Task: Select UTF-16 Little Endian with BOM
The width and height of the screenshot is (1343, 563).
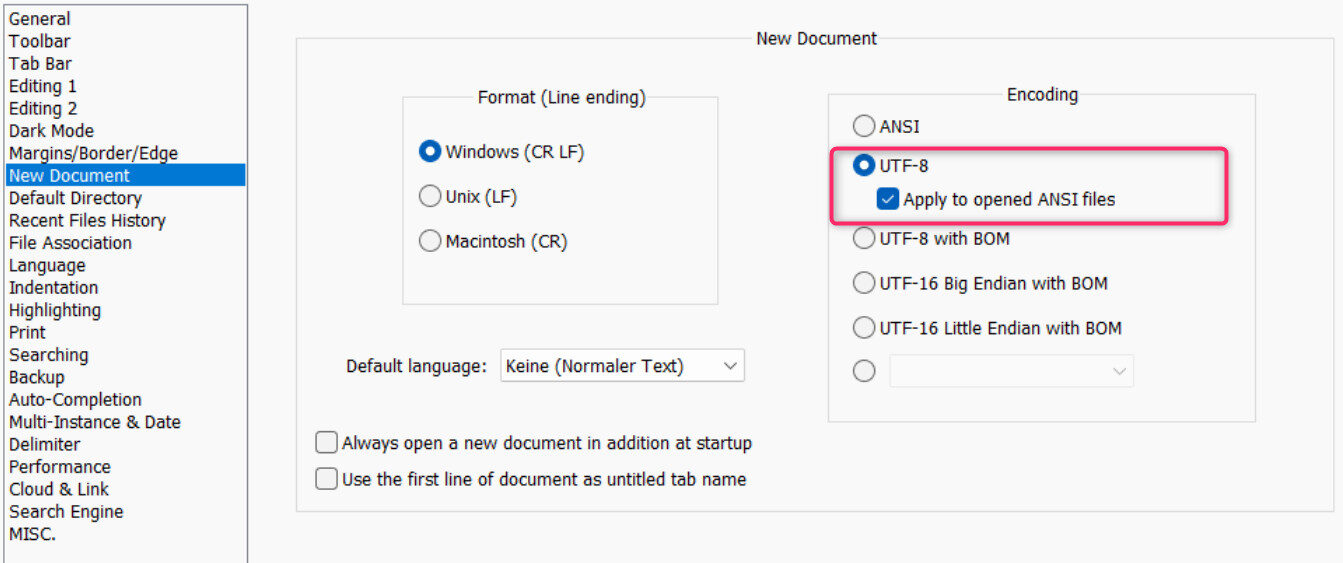Action: pyautogui.click(x=863, y=328)
